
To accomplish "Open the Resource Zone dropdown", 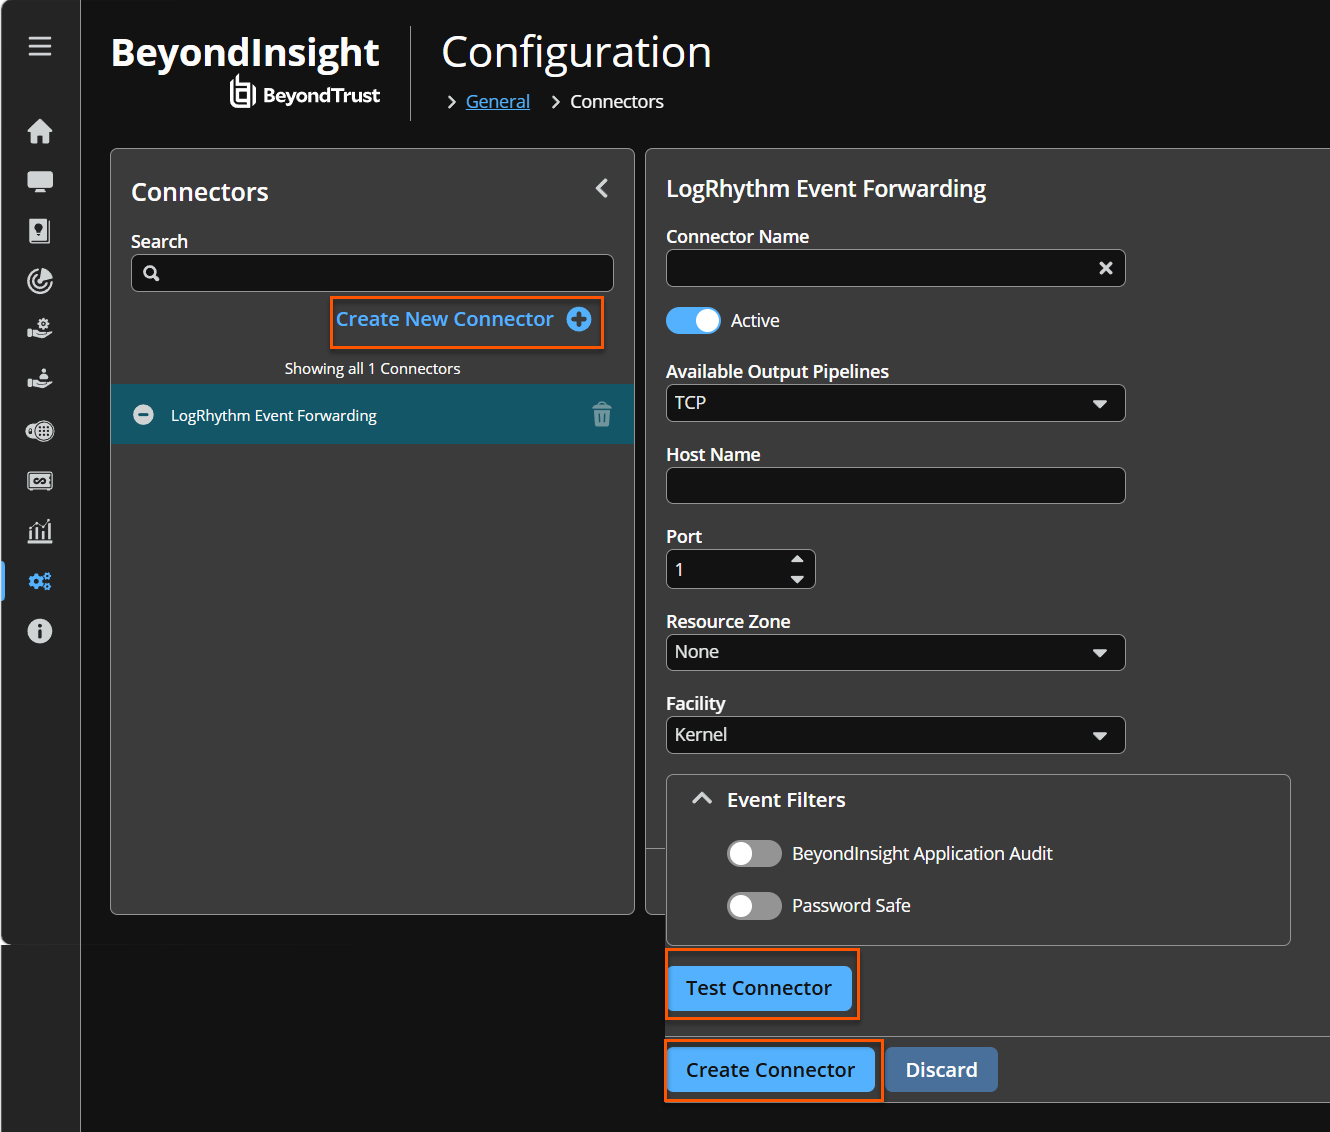I will point(895,652).
